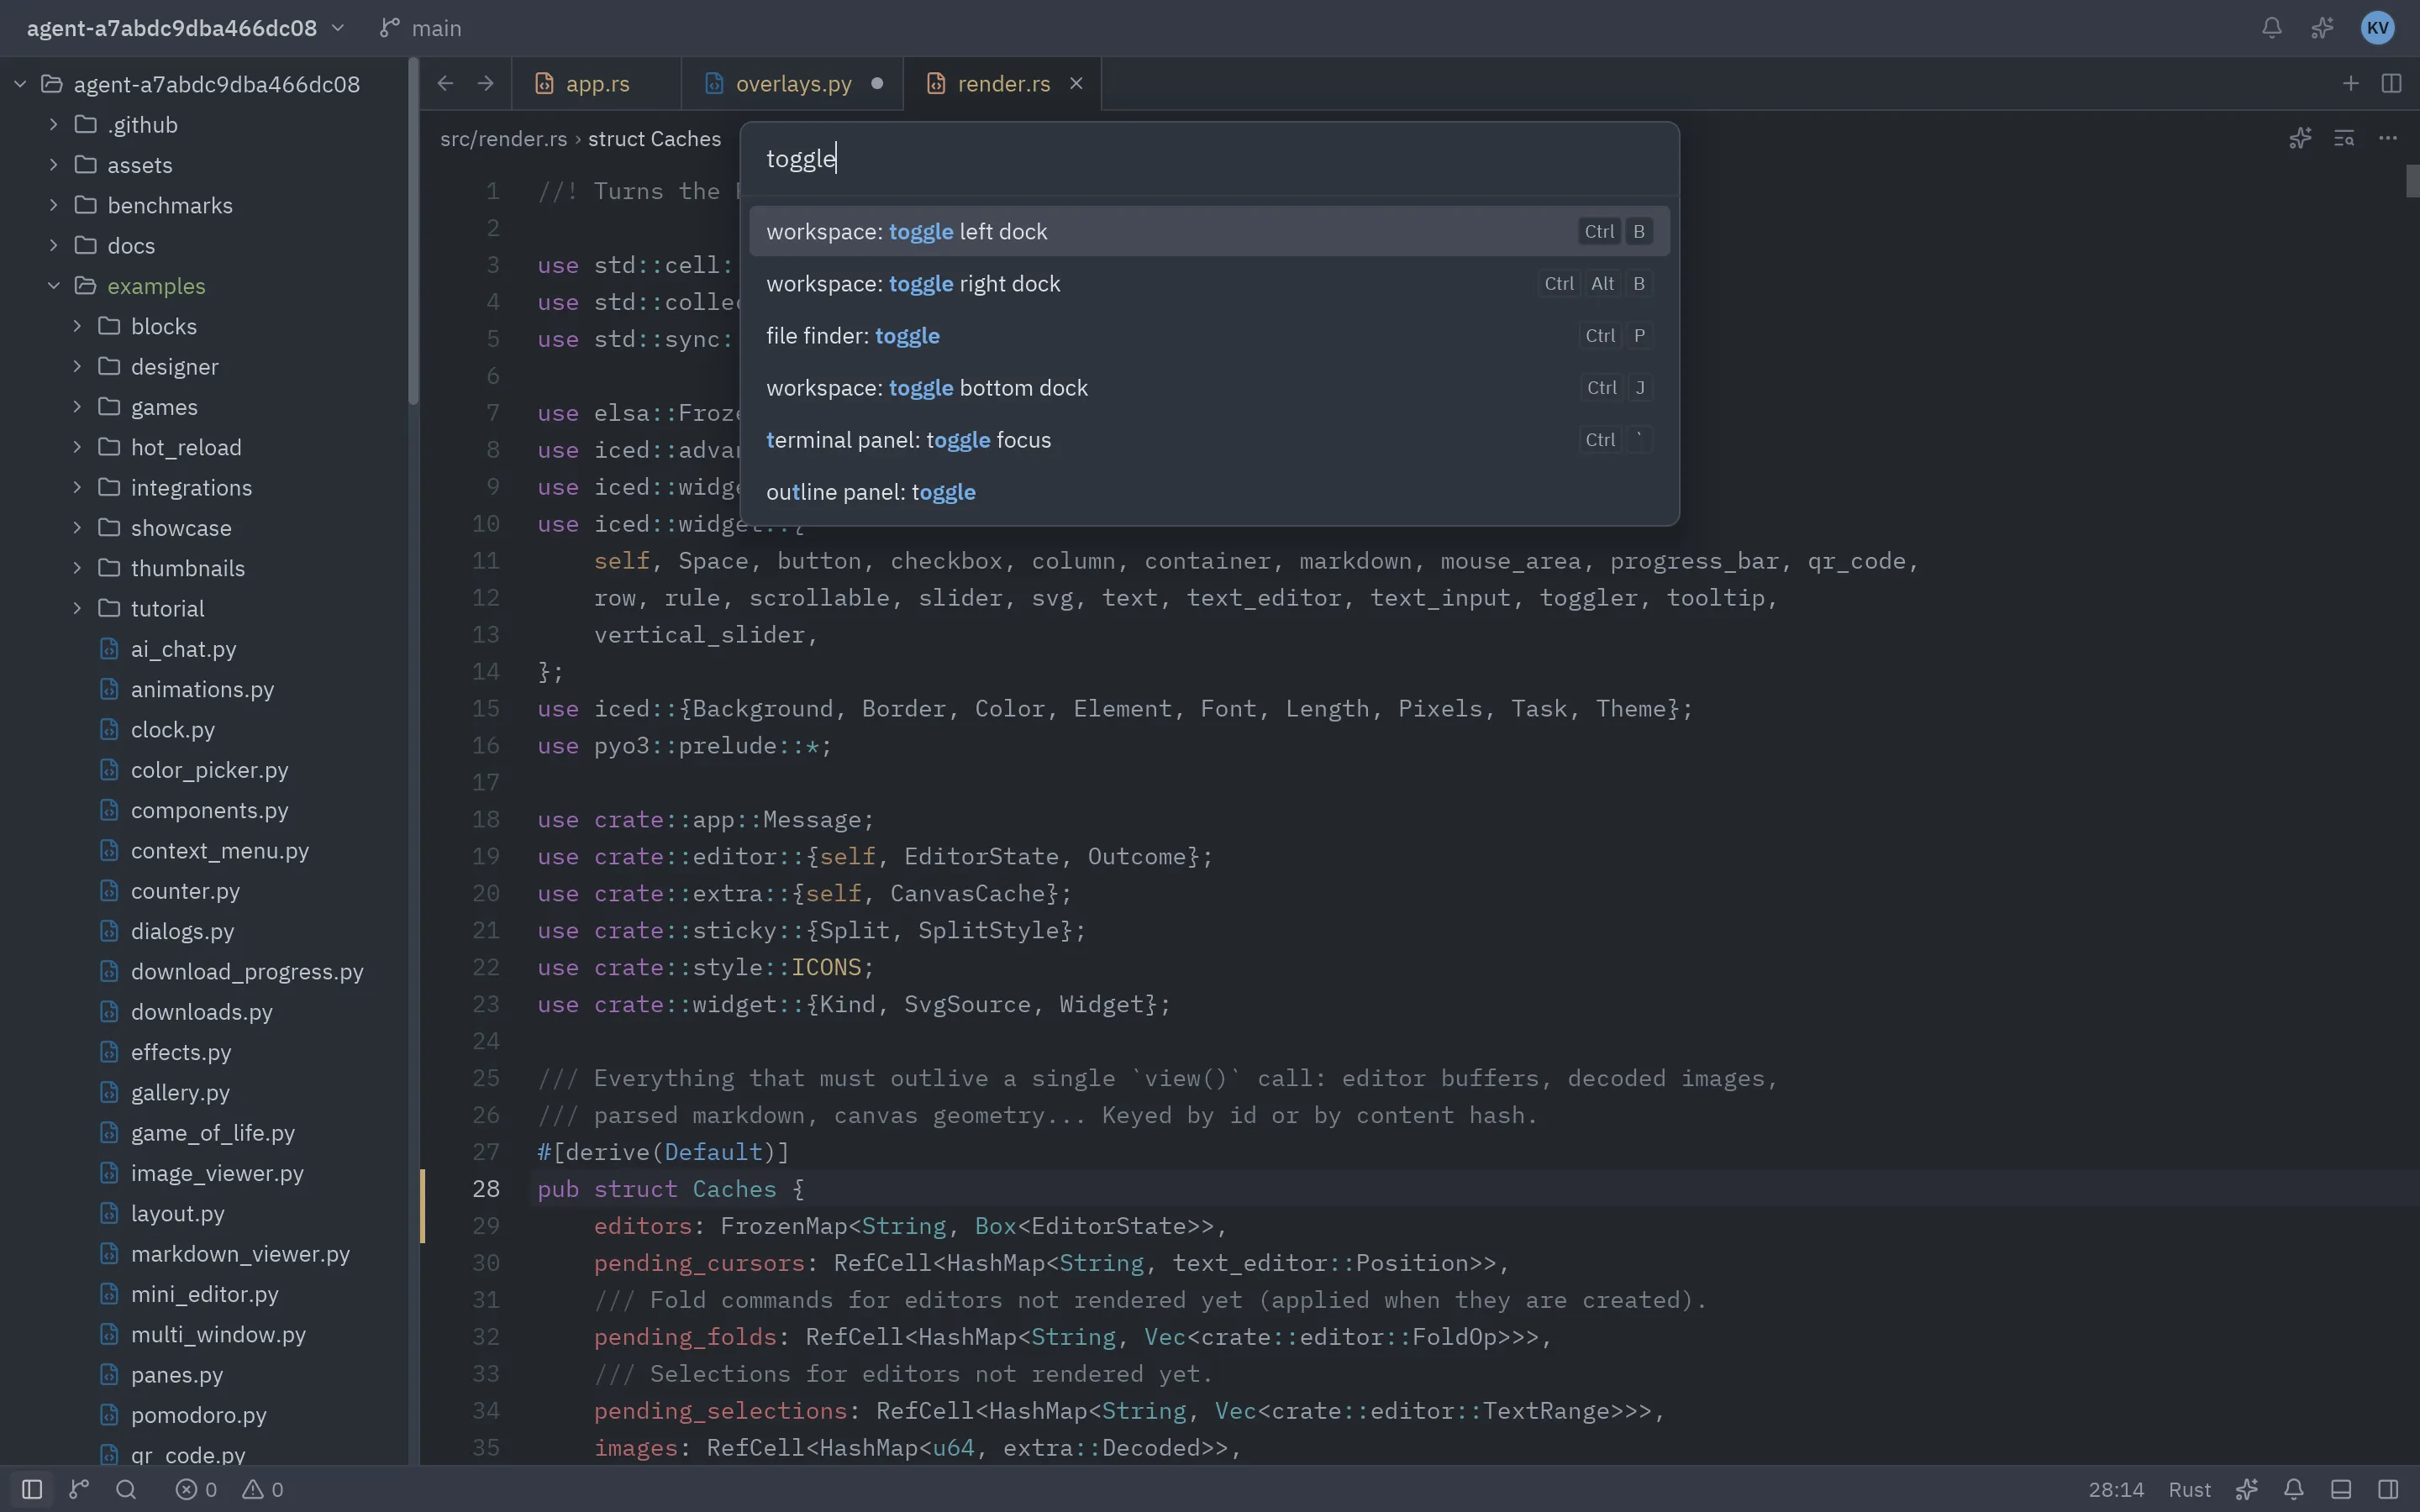Open new tab plus icon
The height and width of the screenshot is (1512, 2420).
2350,83
